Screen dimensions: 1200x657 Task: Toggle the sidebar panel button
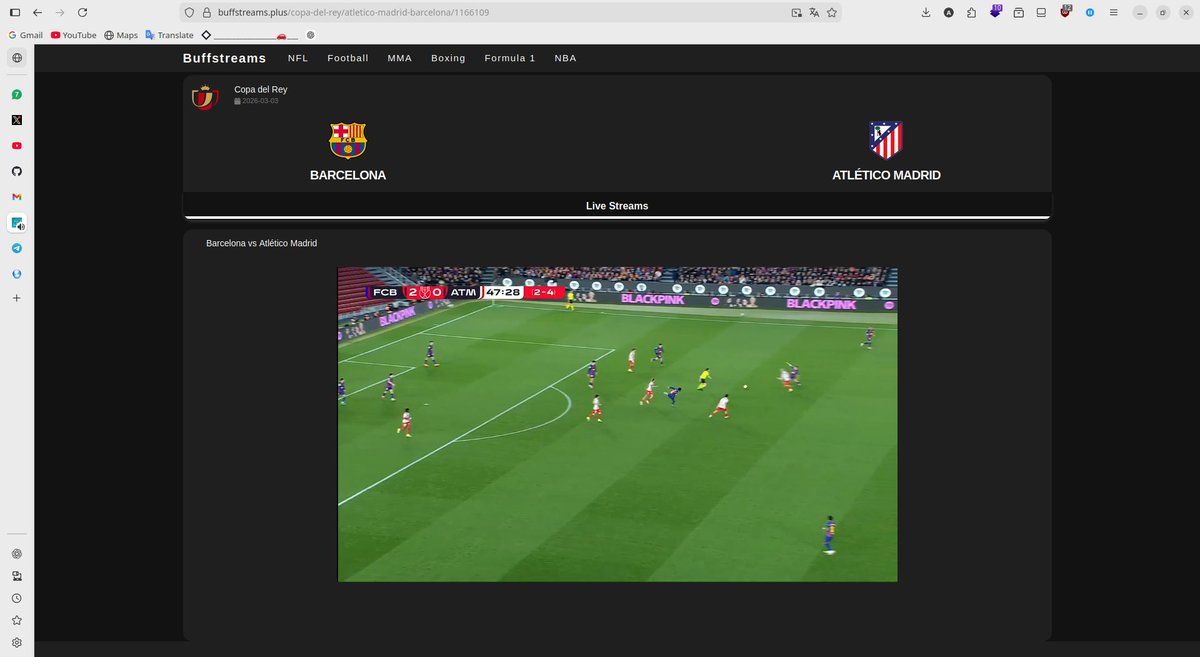click(15, 12)
